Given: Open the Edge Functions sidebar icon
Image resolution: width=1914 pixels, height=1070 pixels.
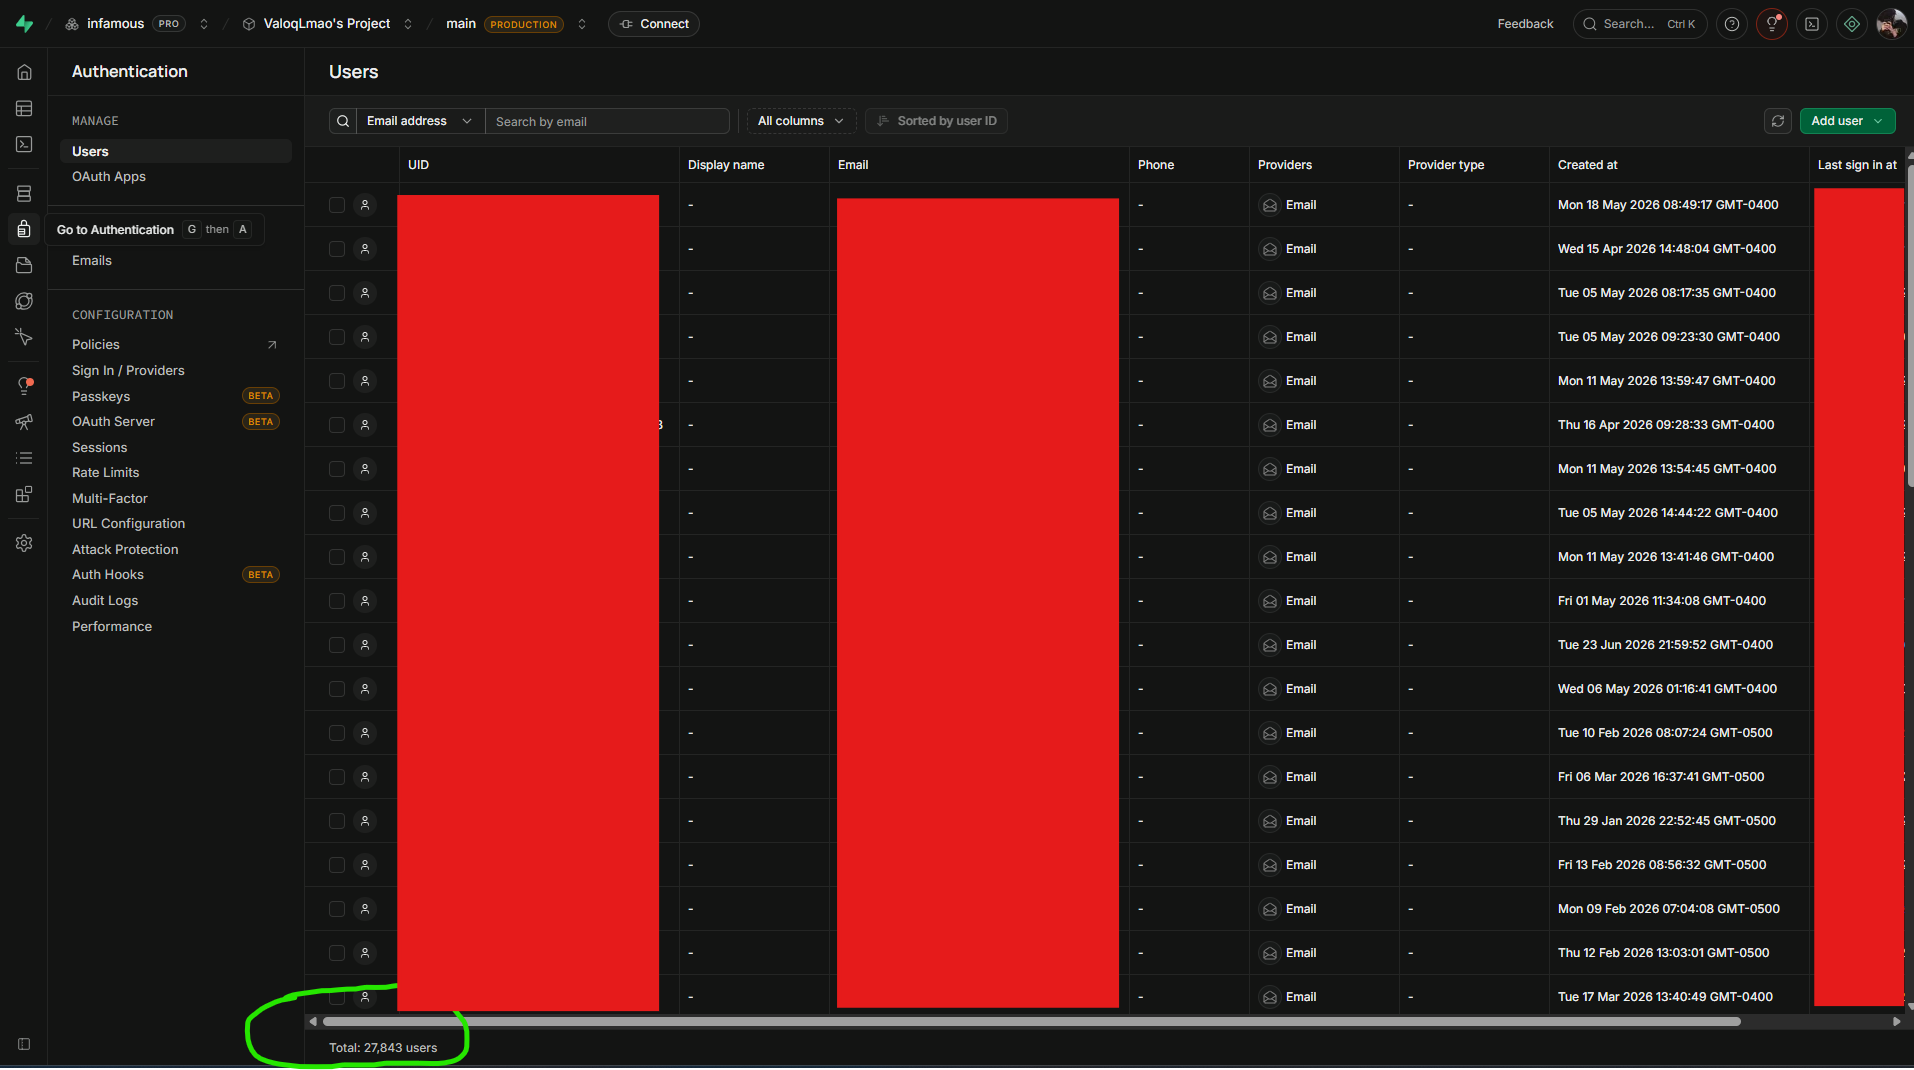Looking at the screenshot, I should tap(25, 301).
